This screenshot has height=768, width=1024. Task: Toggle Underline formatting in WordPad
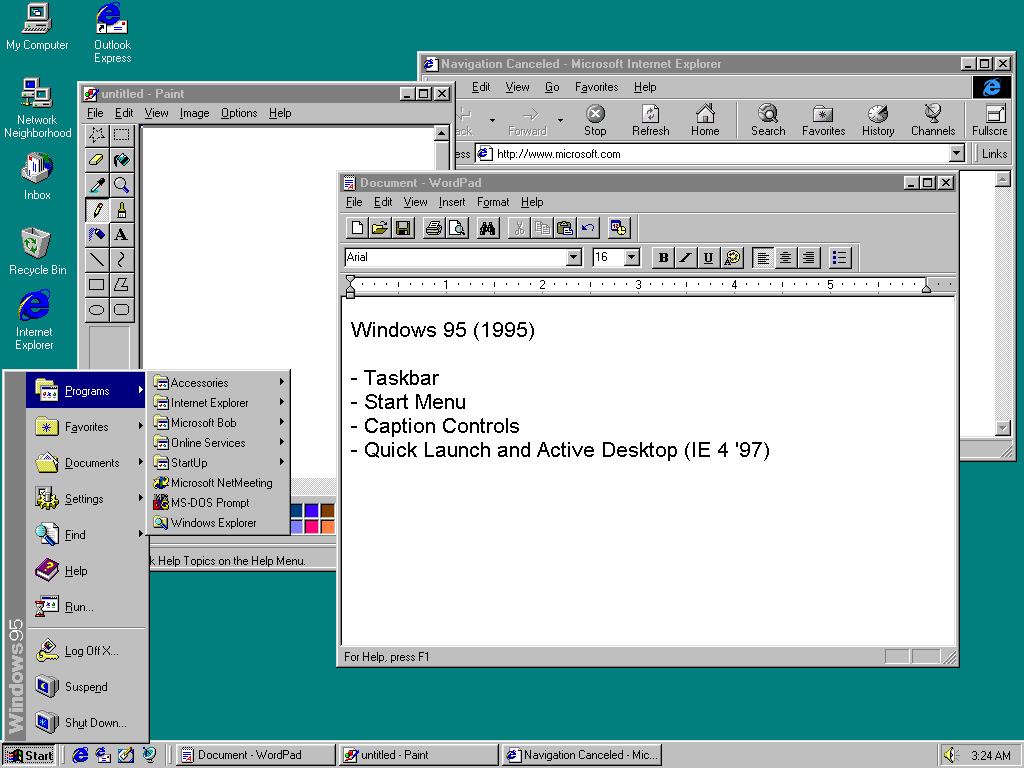coord(708,258)
